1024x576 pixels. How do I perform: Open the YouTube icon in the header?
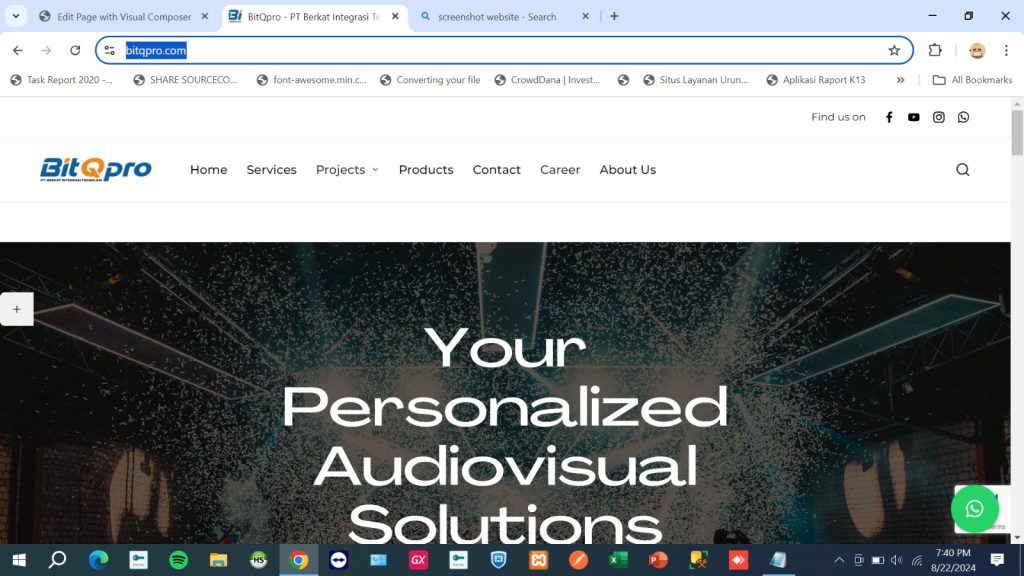(x=914, y=117)
